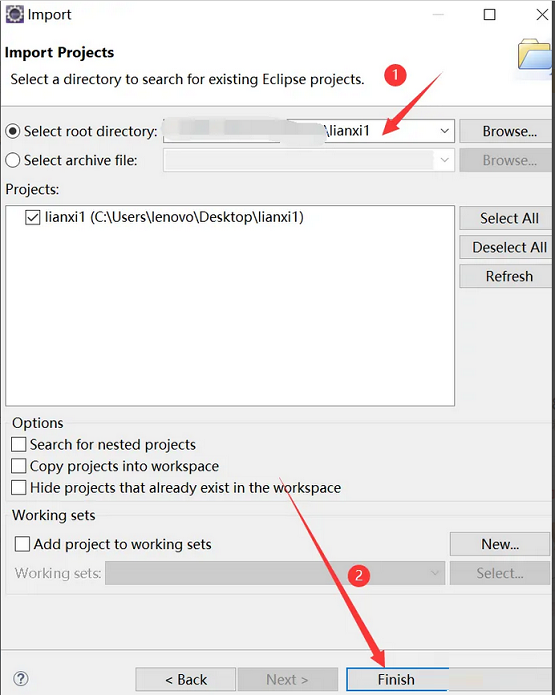Click into the root directory path field
This screenshot has height=695, width=555.
300,131
